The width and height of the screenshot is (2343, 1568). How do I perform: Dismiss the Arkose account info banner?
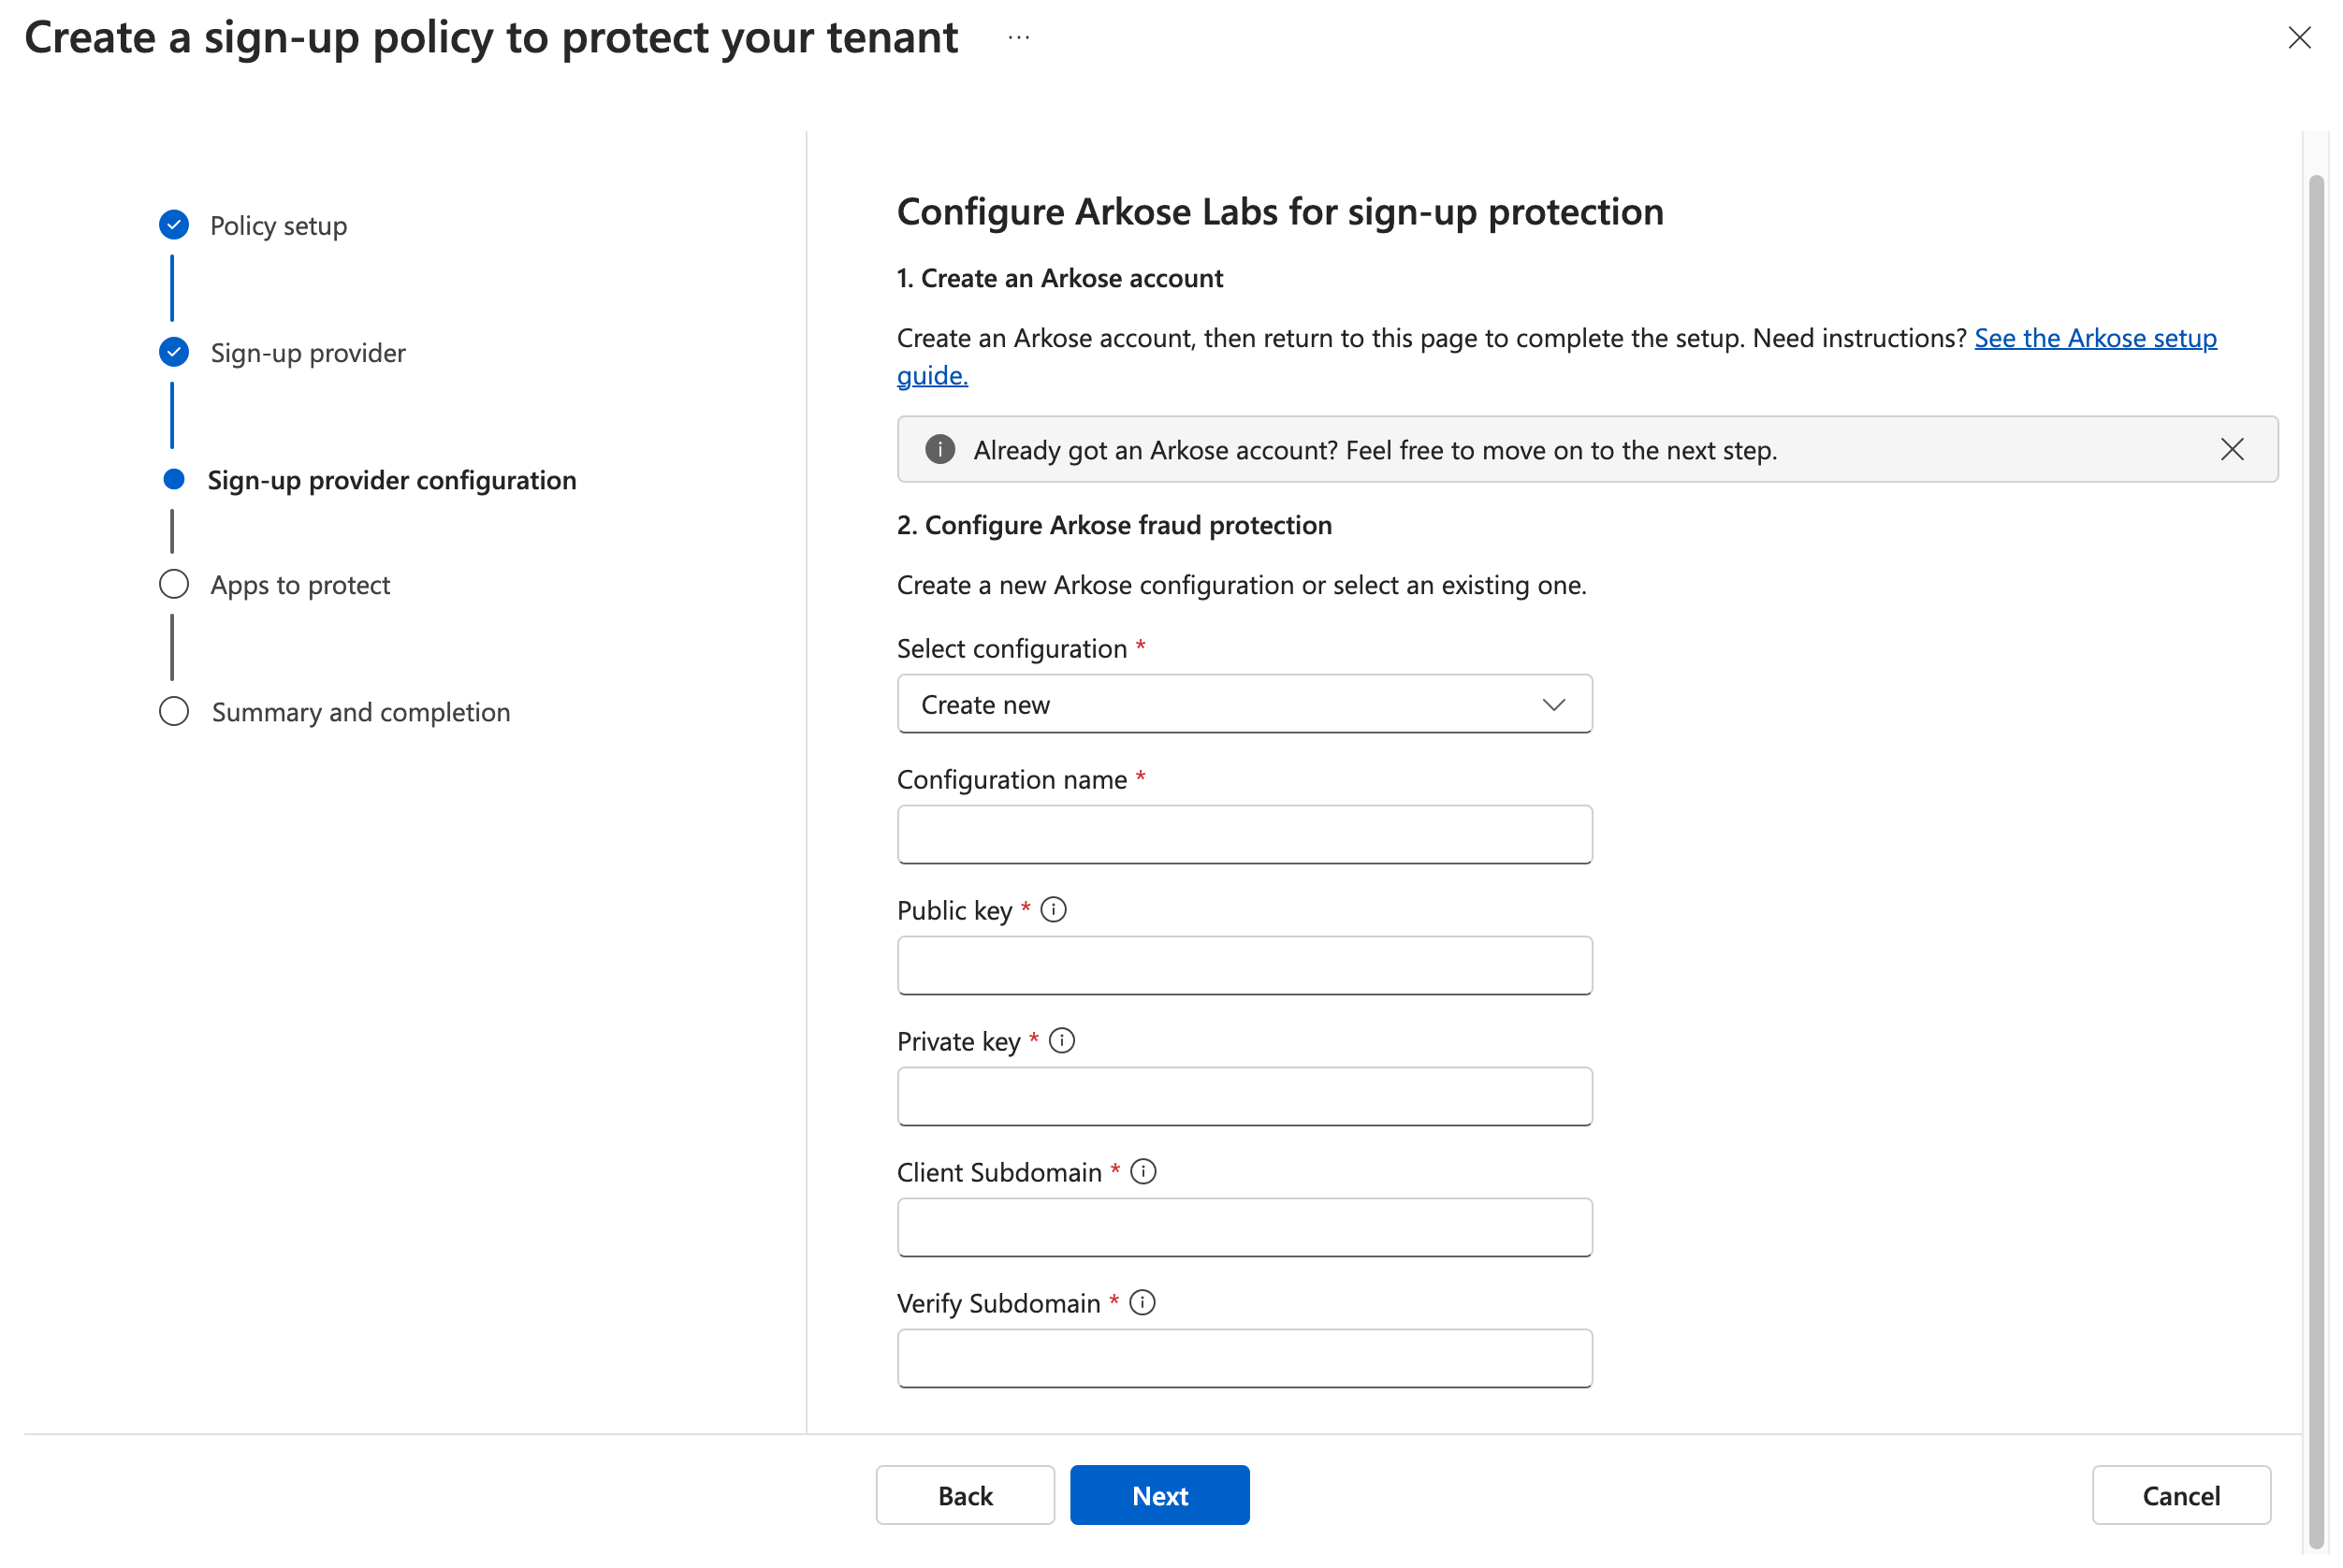(x=2232, y=450)
